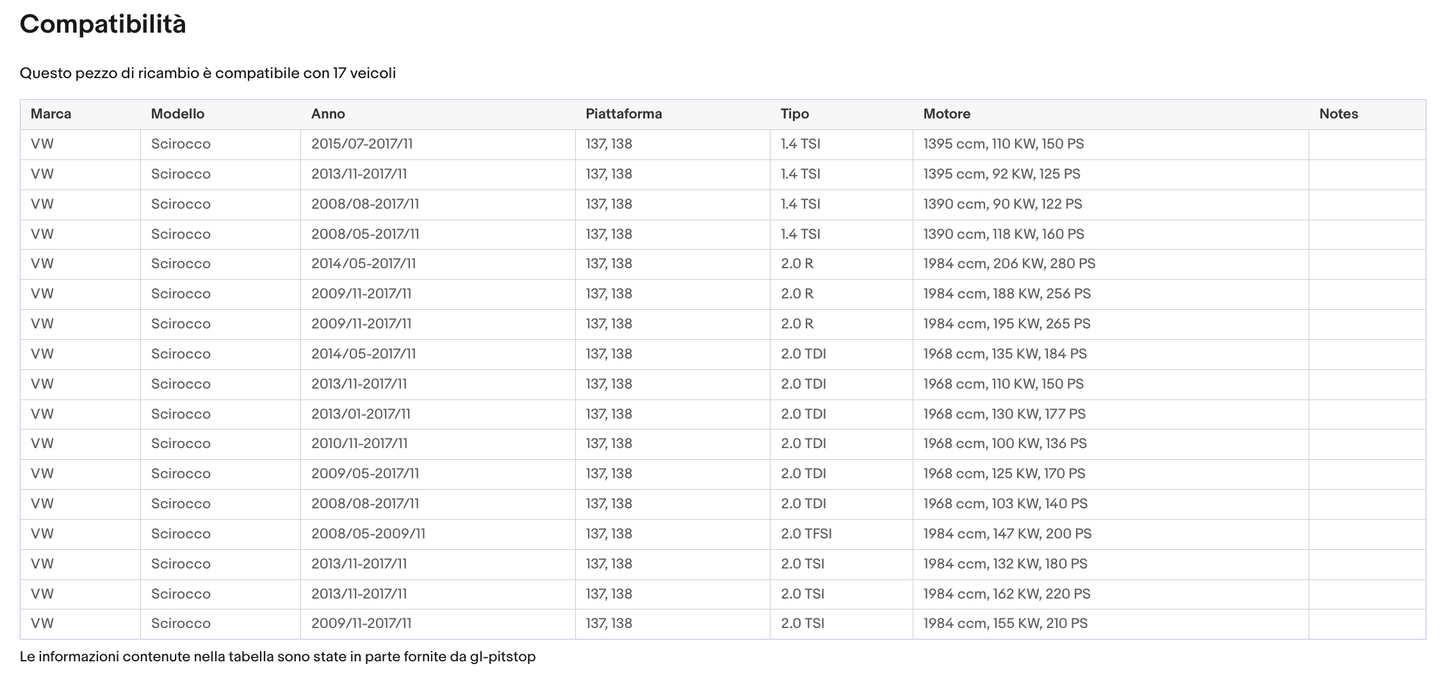Select the 1968 ccm, 135 KW engine cell
The image size is (1445, 685).
(x=1005, y=354)
